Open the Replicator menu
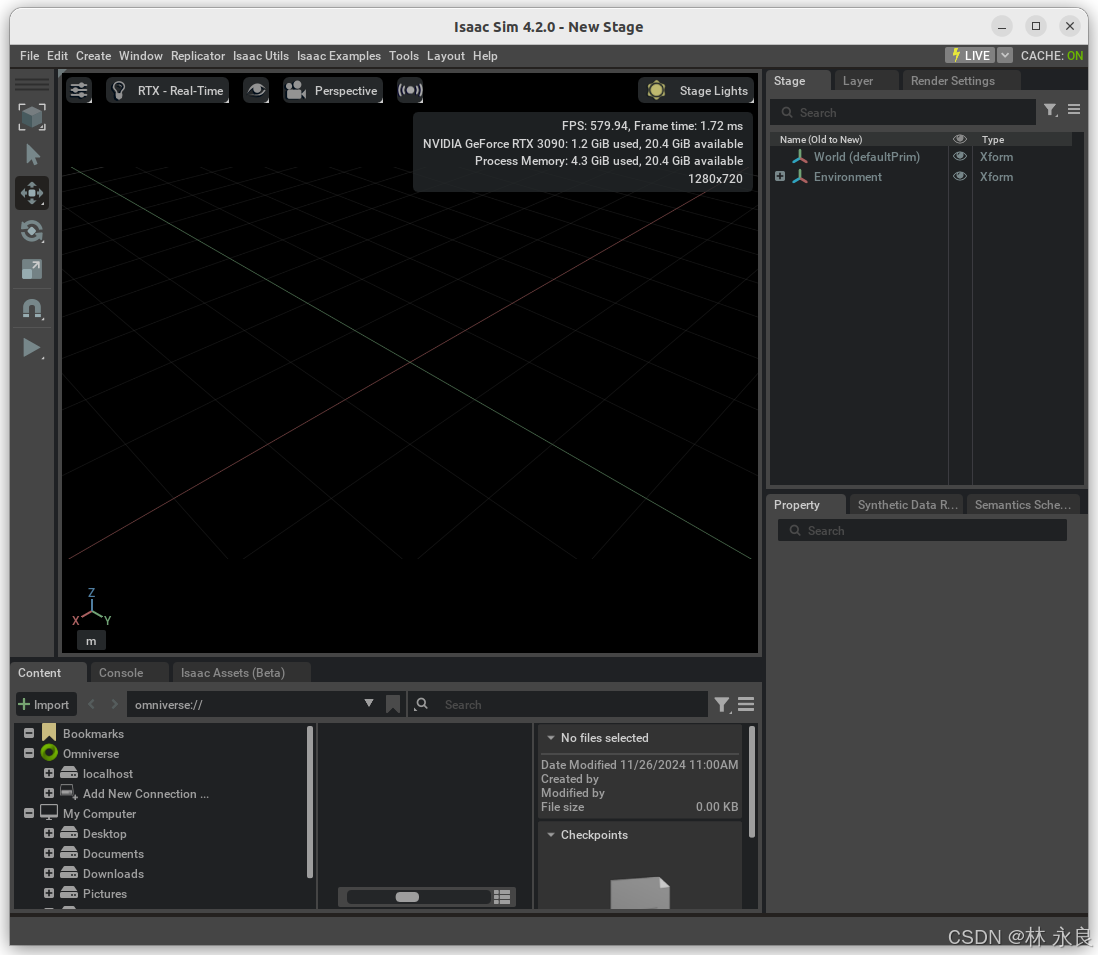Image resolution: width=1098 pixels, height=955 pixels. click(x=197, y=56)
